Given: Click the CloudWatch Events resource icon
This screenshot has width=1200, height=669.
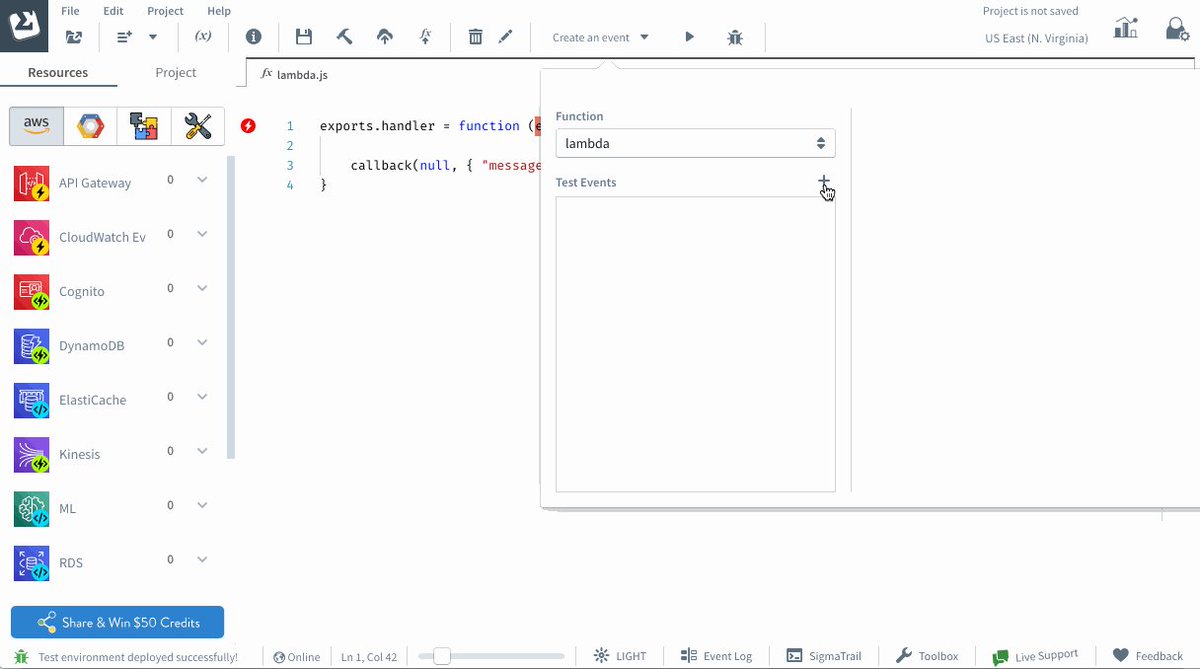Looking at the screenshot, I should pos(32,237).
